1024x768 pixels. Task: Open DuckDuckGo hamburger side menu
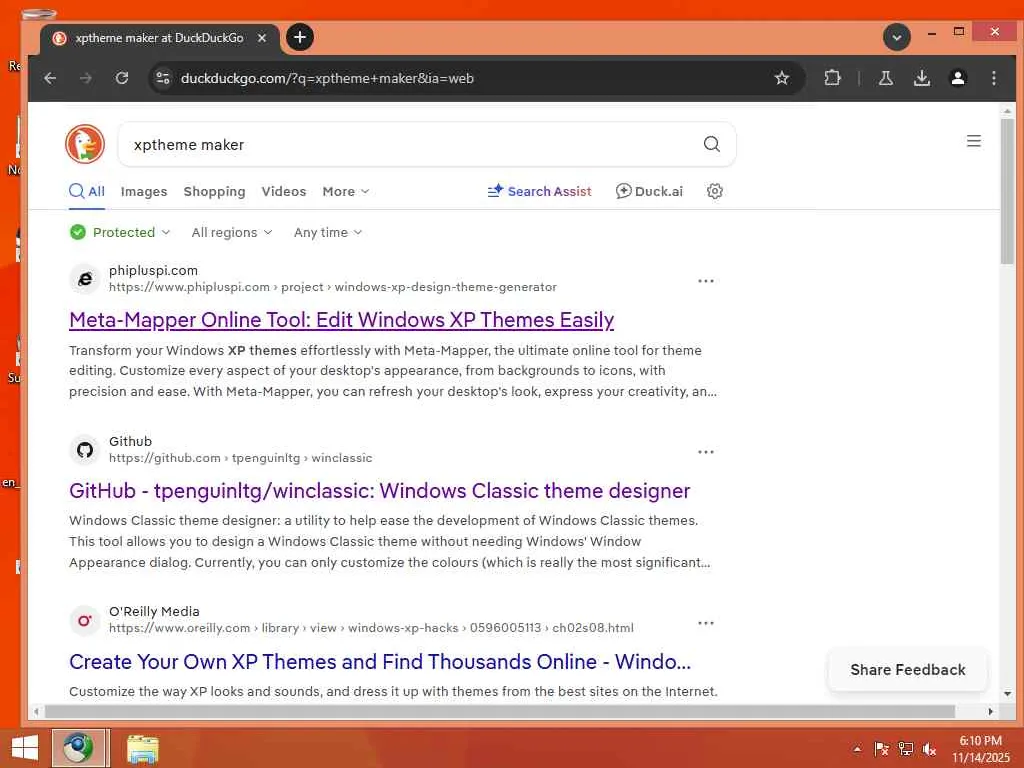[974, 141]
